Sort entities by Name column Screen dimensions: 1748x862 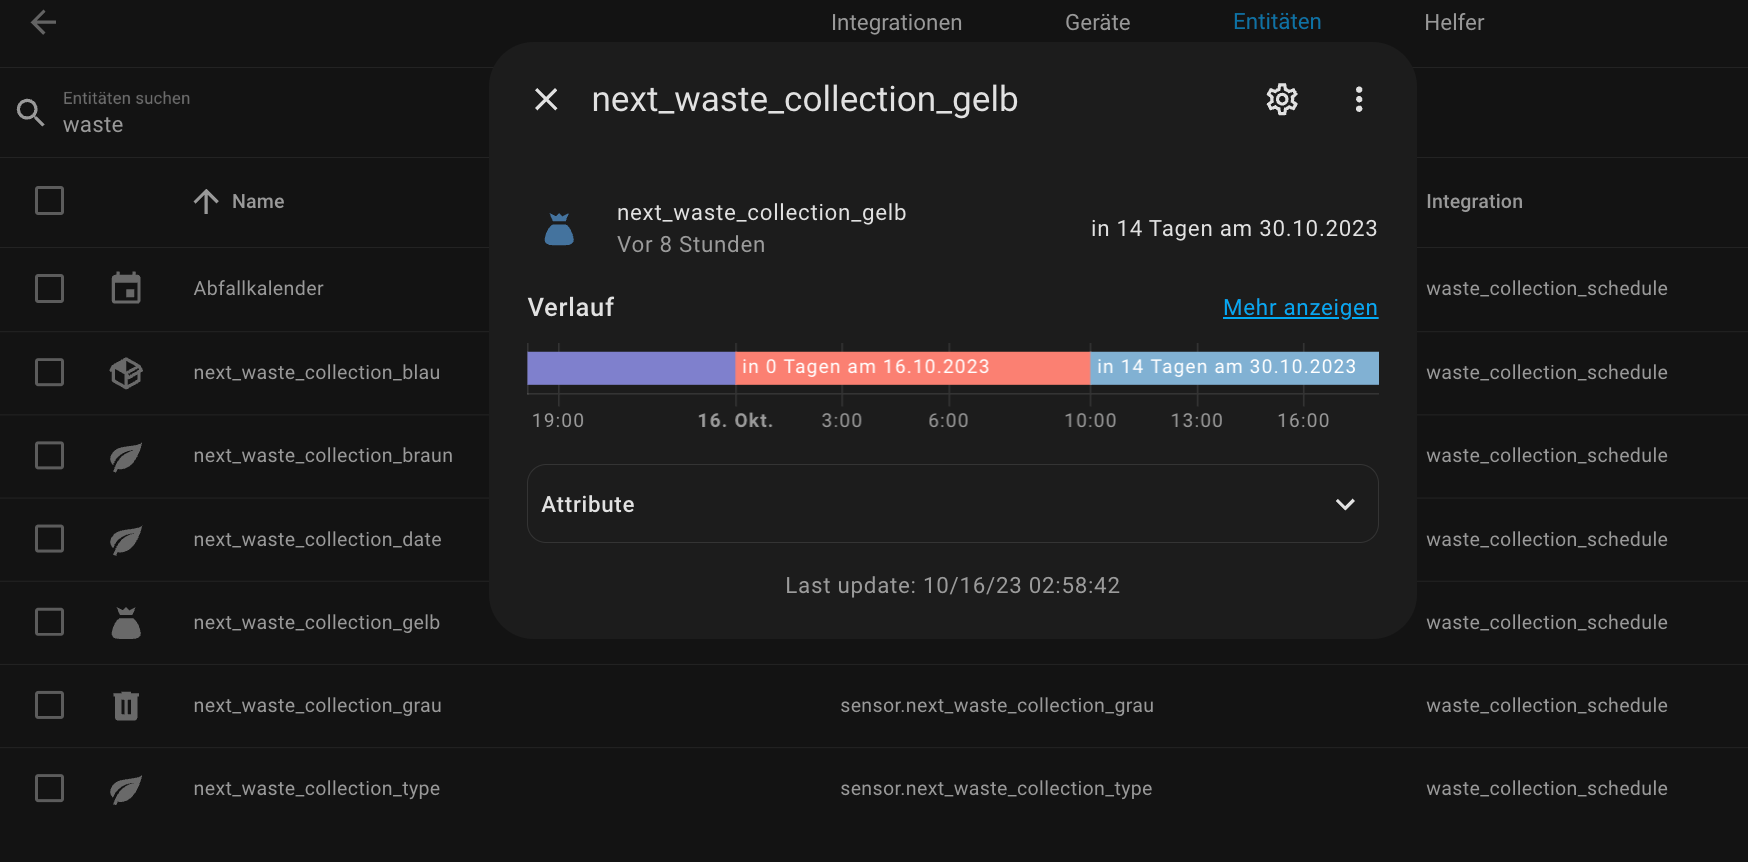[x=257, y=202]
